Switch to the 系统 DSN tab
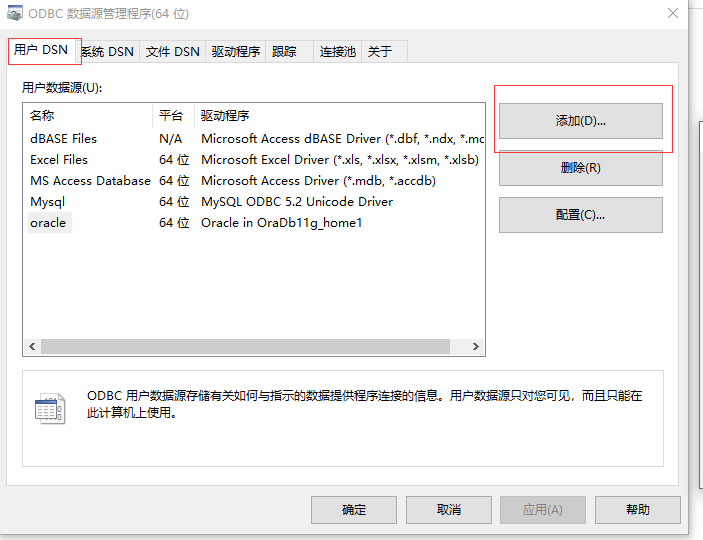This screenshot has width=703, height=540. pyautogui.click(x=108, y=52)
